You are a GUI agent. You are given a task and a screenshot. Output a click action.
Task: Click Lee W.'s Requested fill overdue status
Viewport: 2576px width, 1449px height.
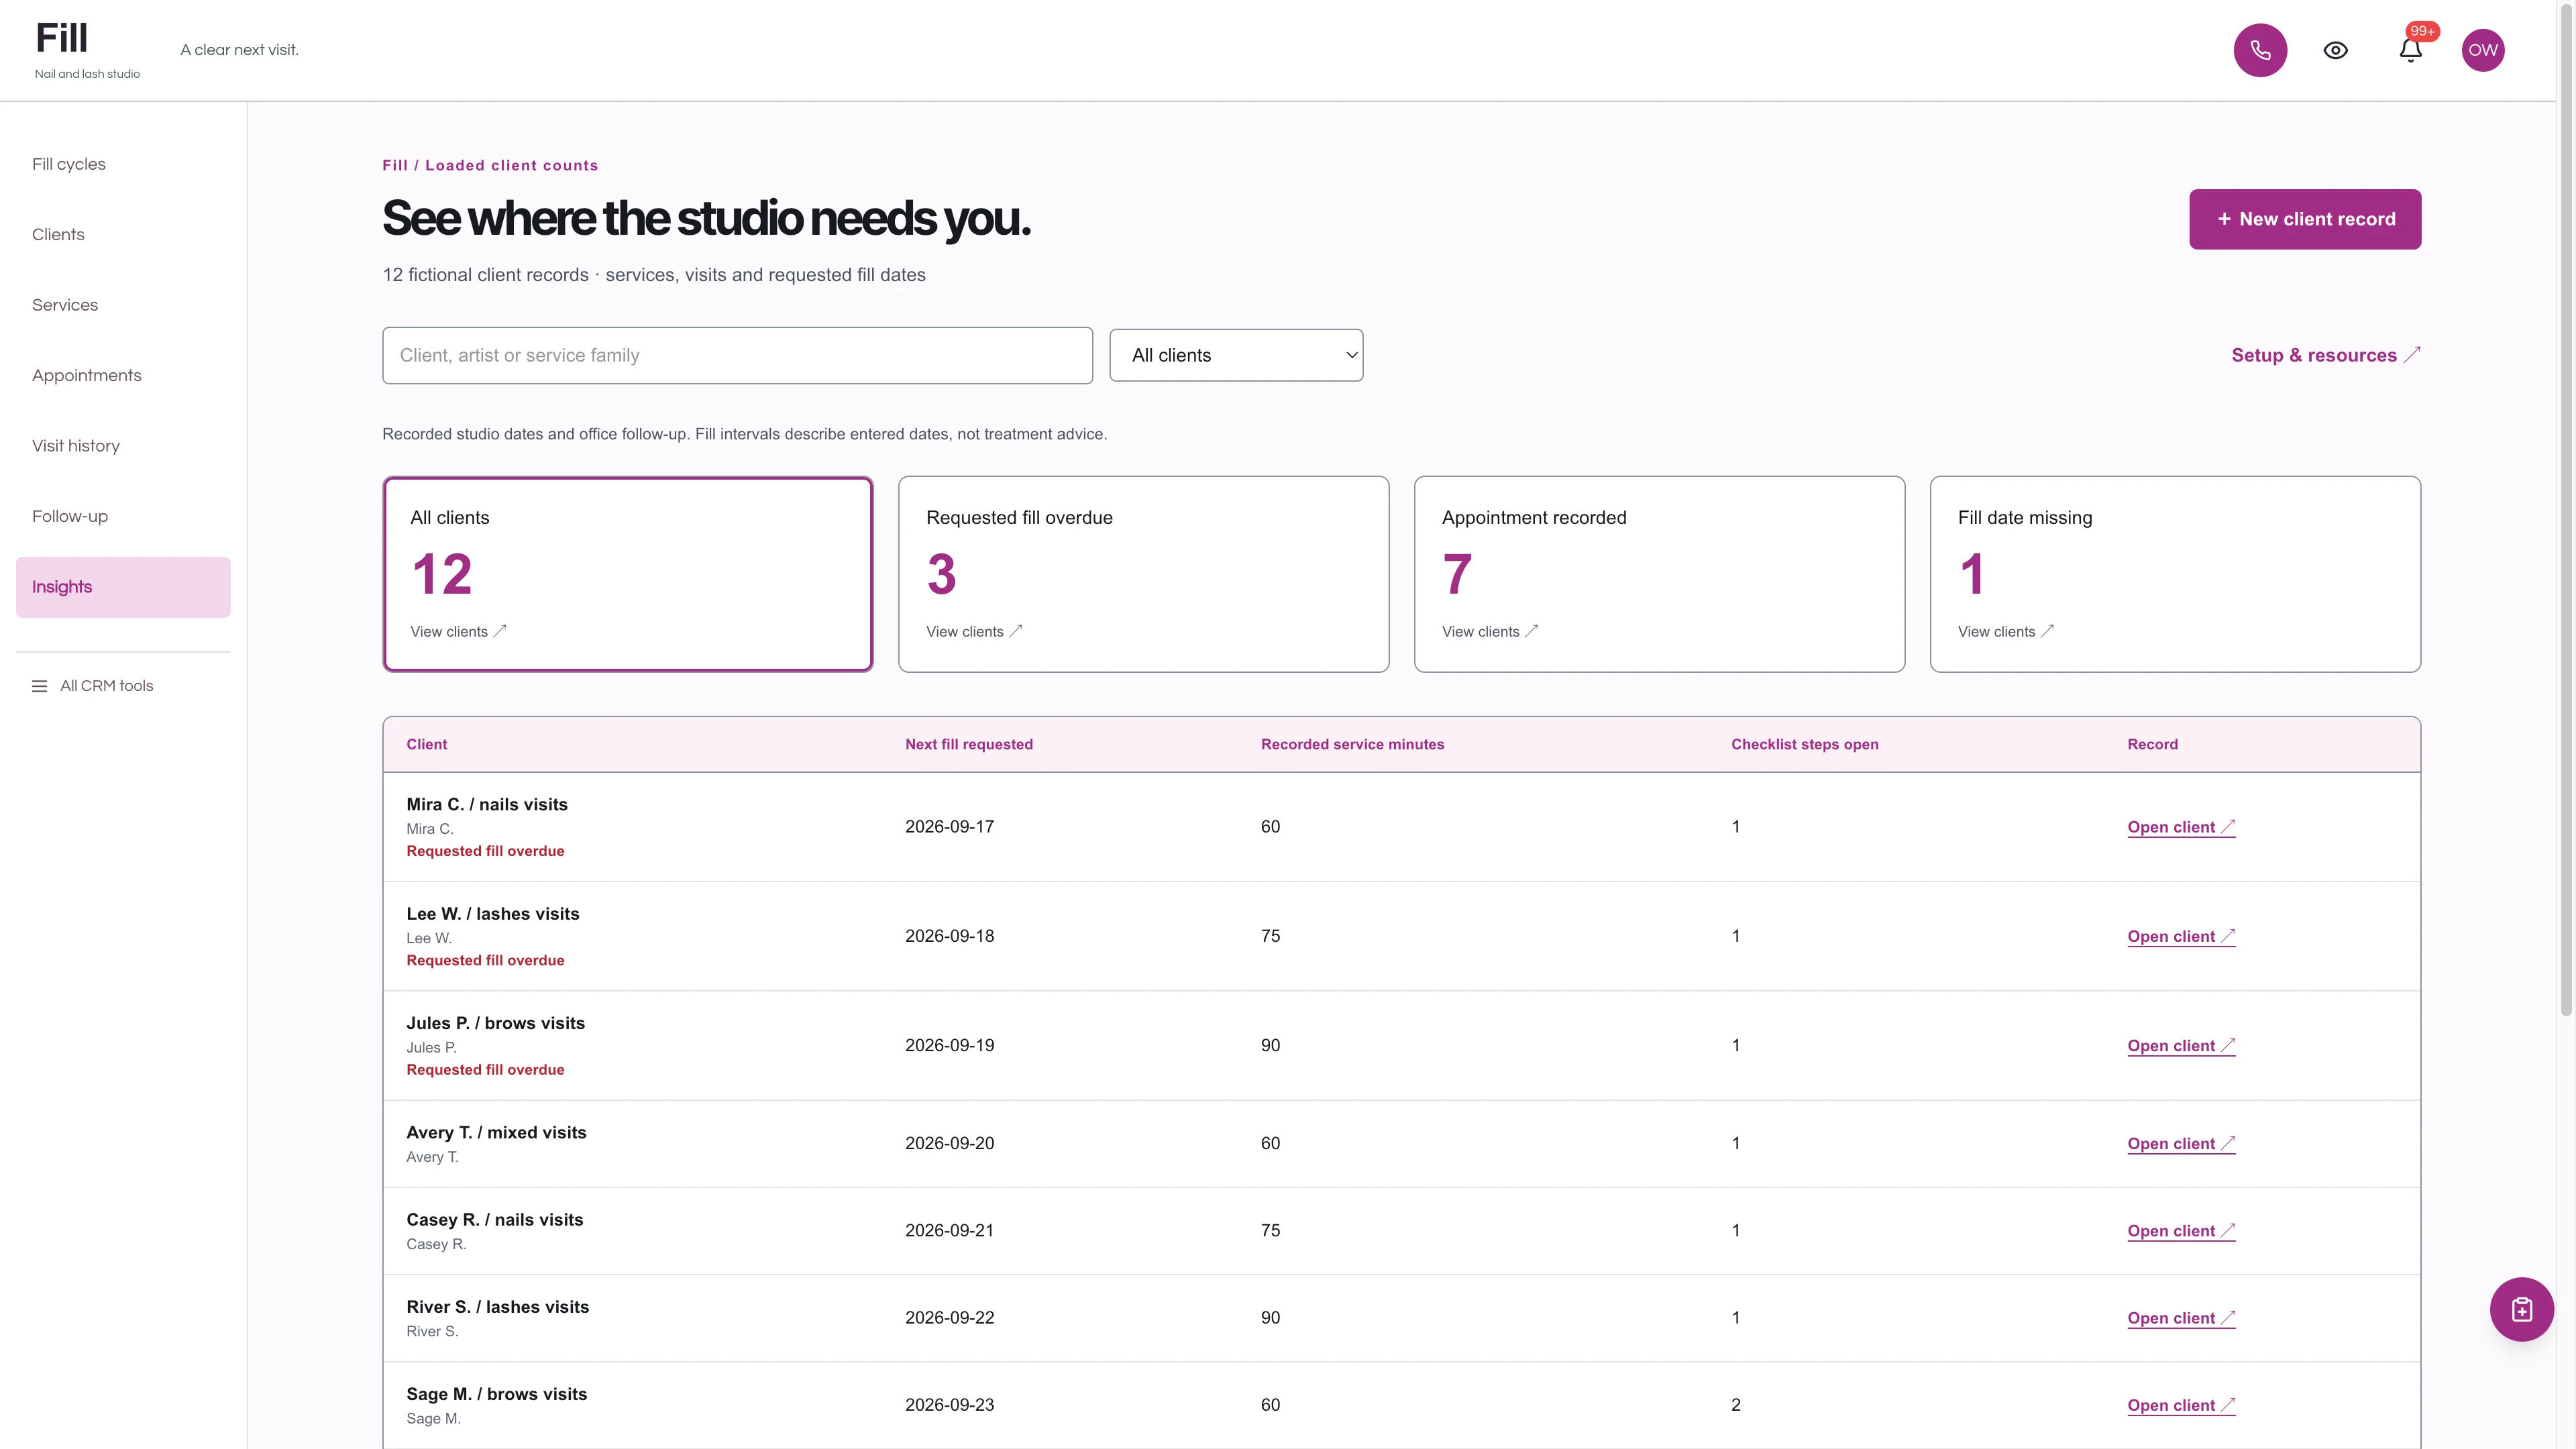coord(485,960)
